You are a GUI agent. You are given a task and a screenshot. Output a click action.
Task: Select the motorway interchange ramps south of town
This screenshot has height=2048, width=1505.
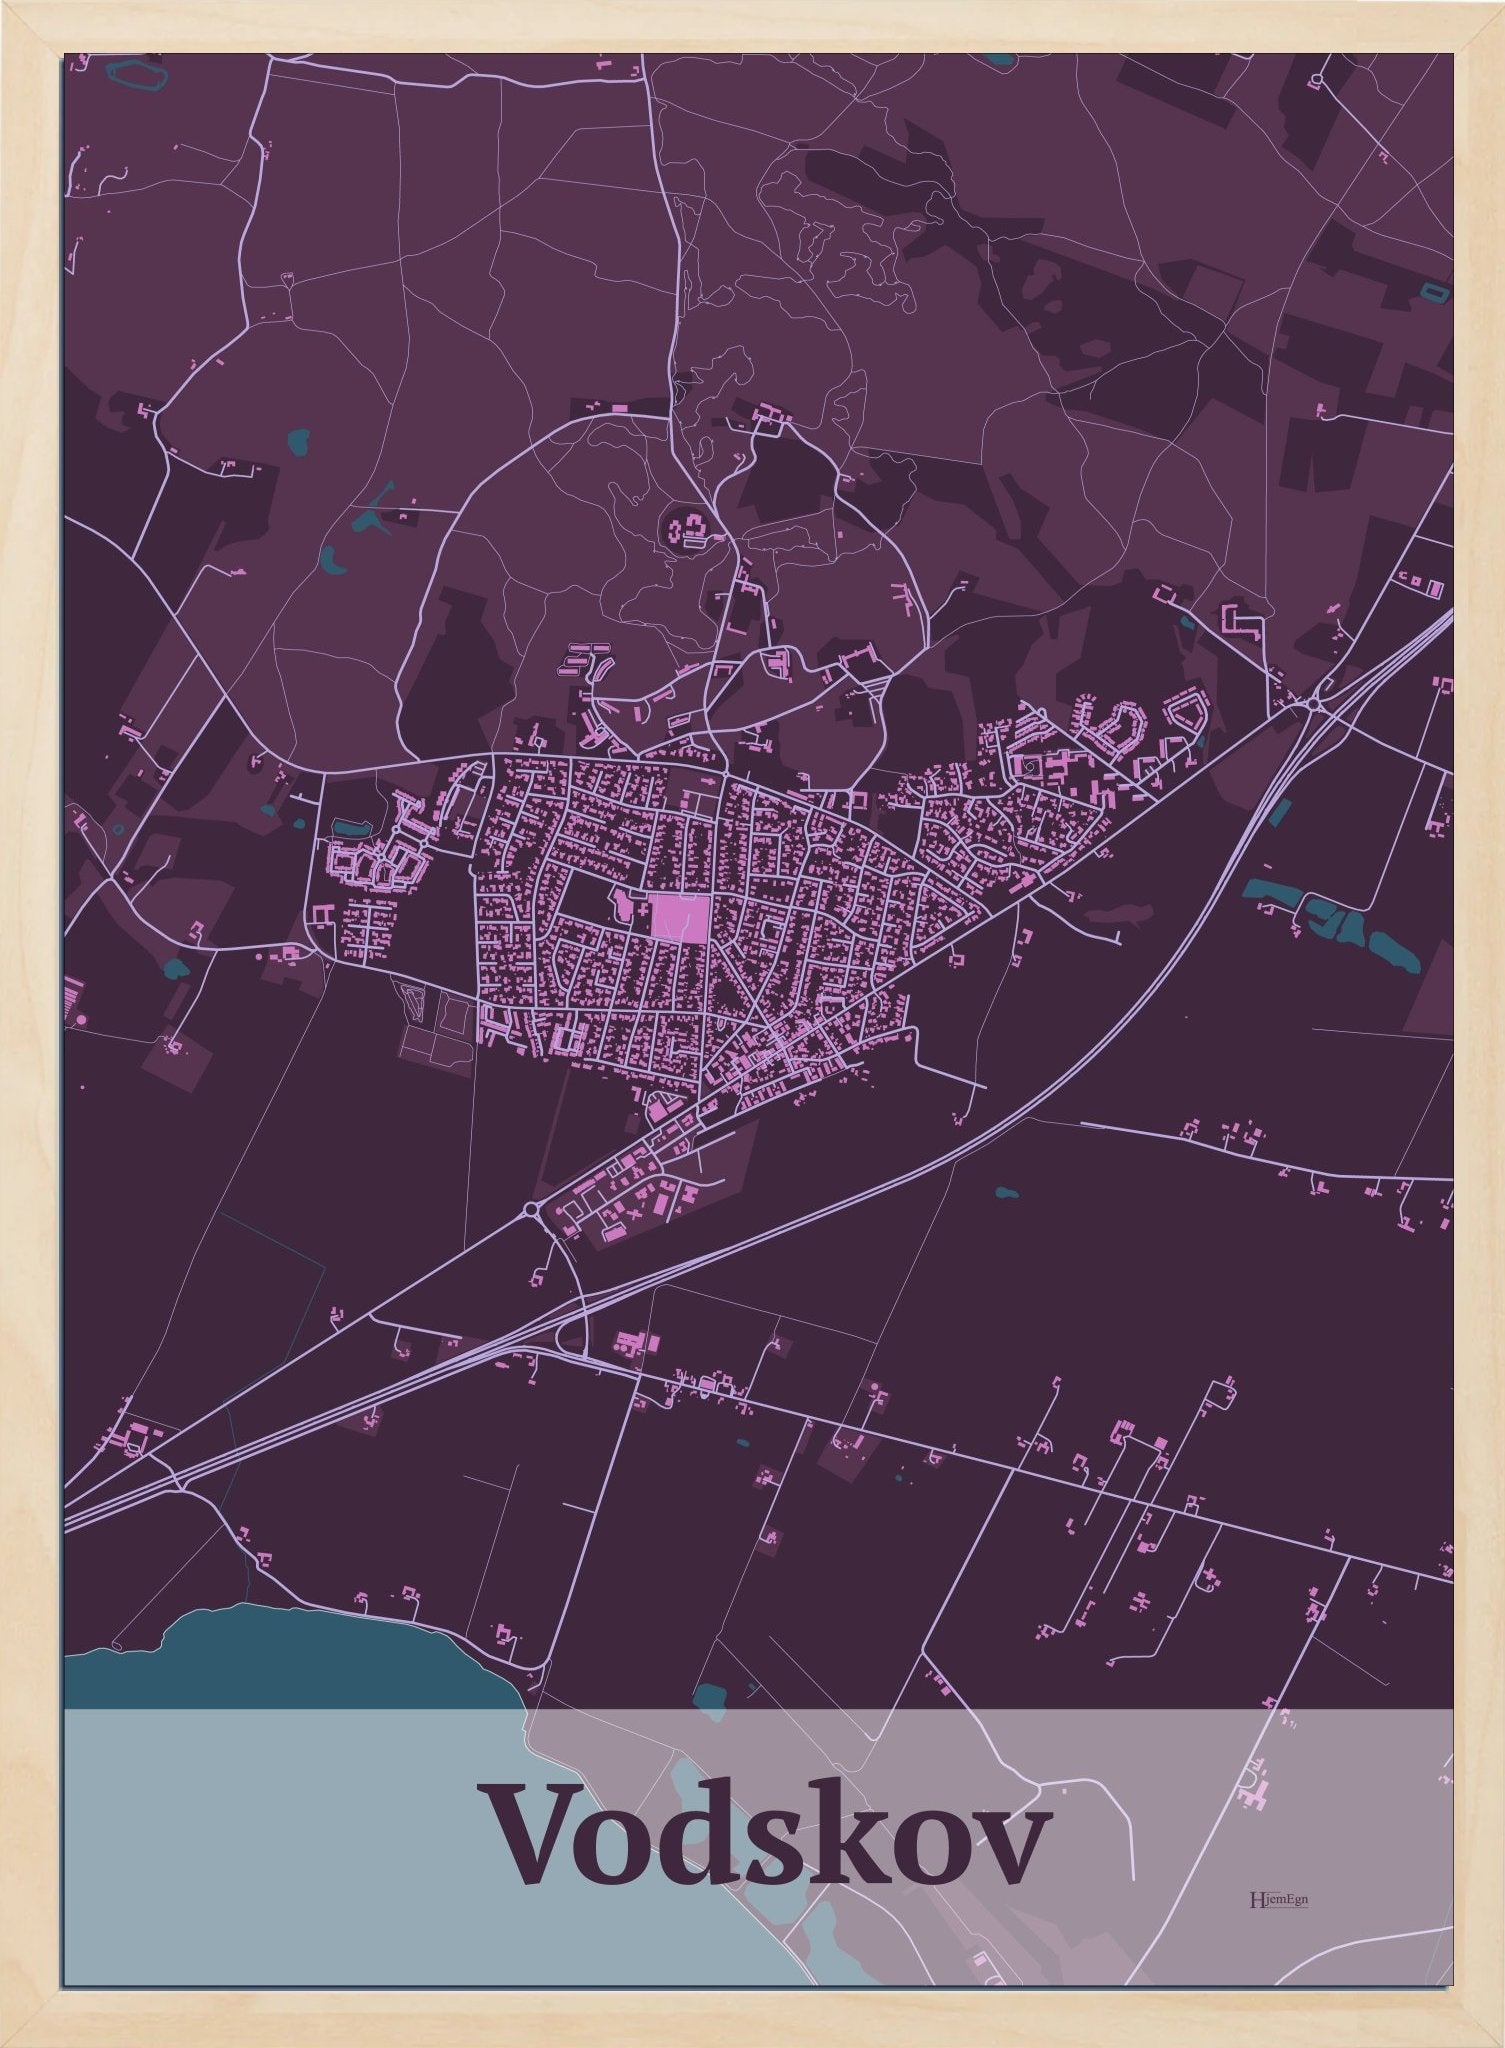[570, 1321]
